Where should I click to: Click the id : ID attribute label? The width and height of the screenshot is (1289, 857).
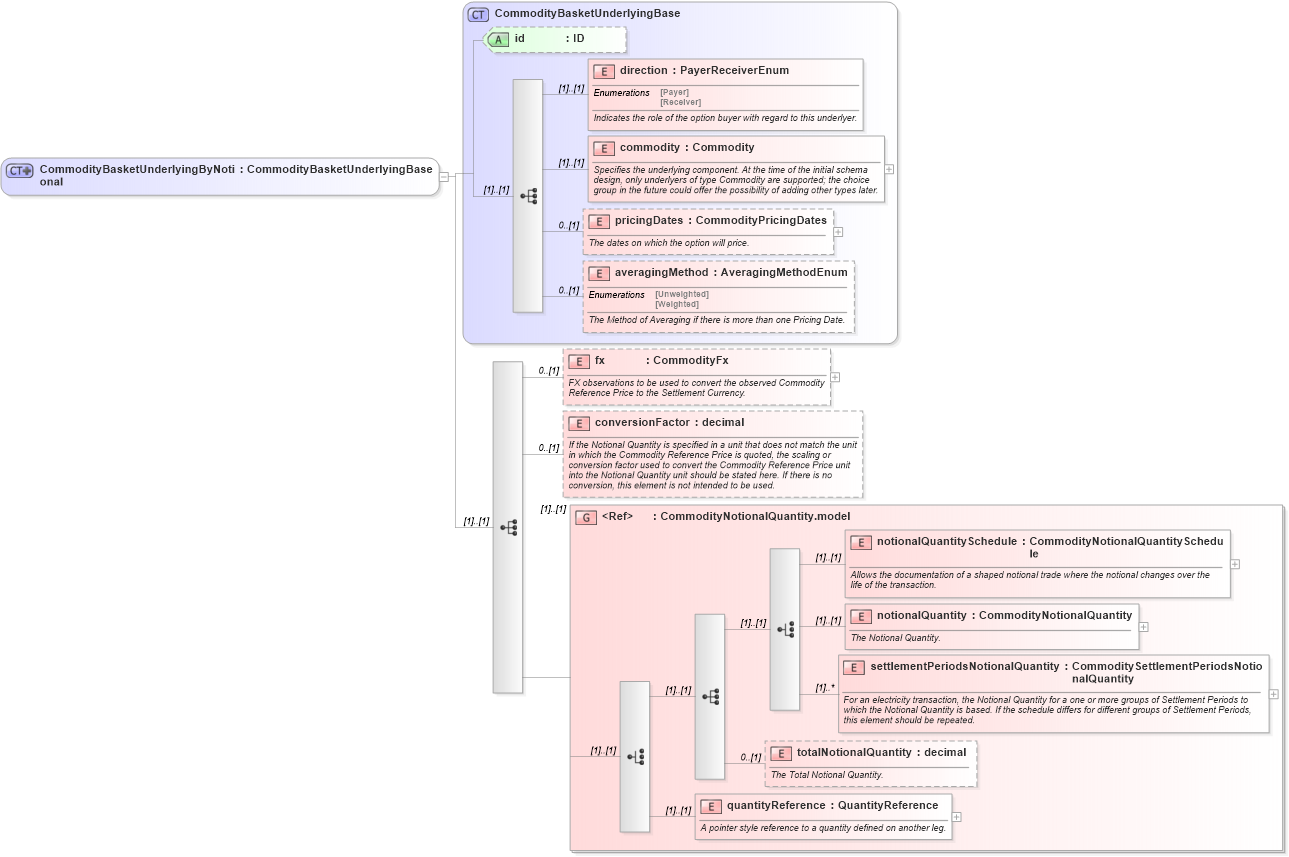(x=548, y=39)
